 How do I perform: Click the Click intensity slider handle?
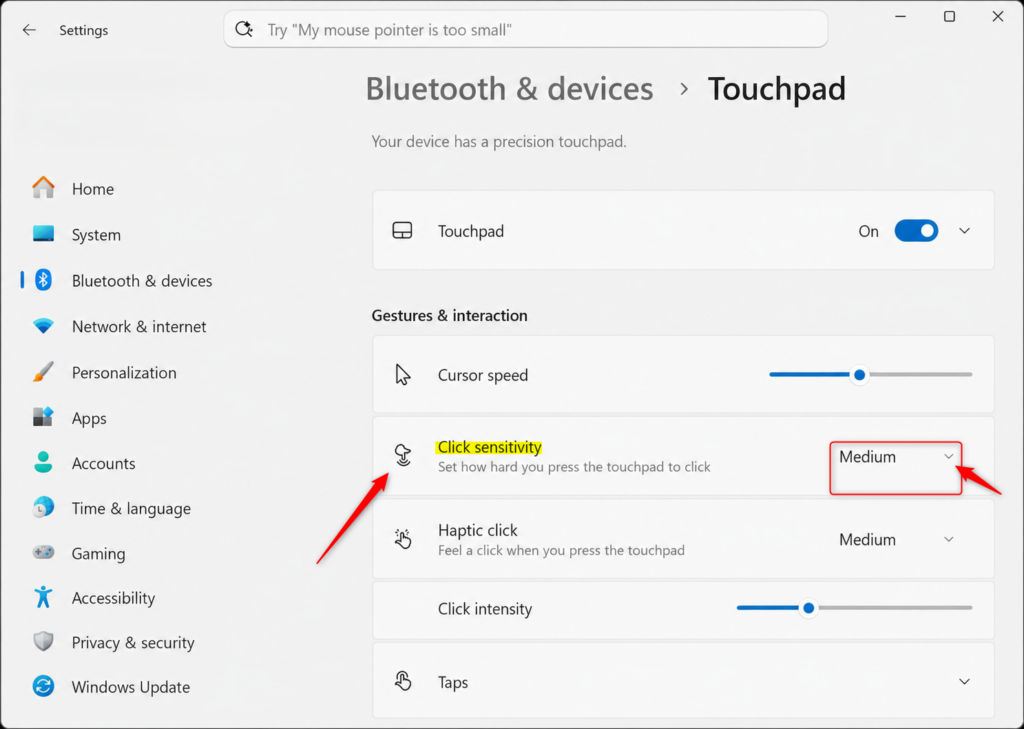[808, 608]
